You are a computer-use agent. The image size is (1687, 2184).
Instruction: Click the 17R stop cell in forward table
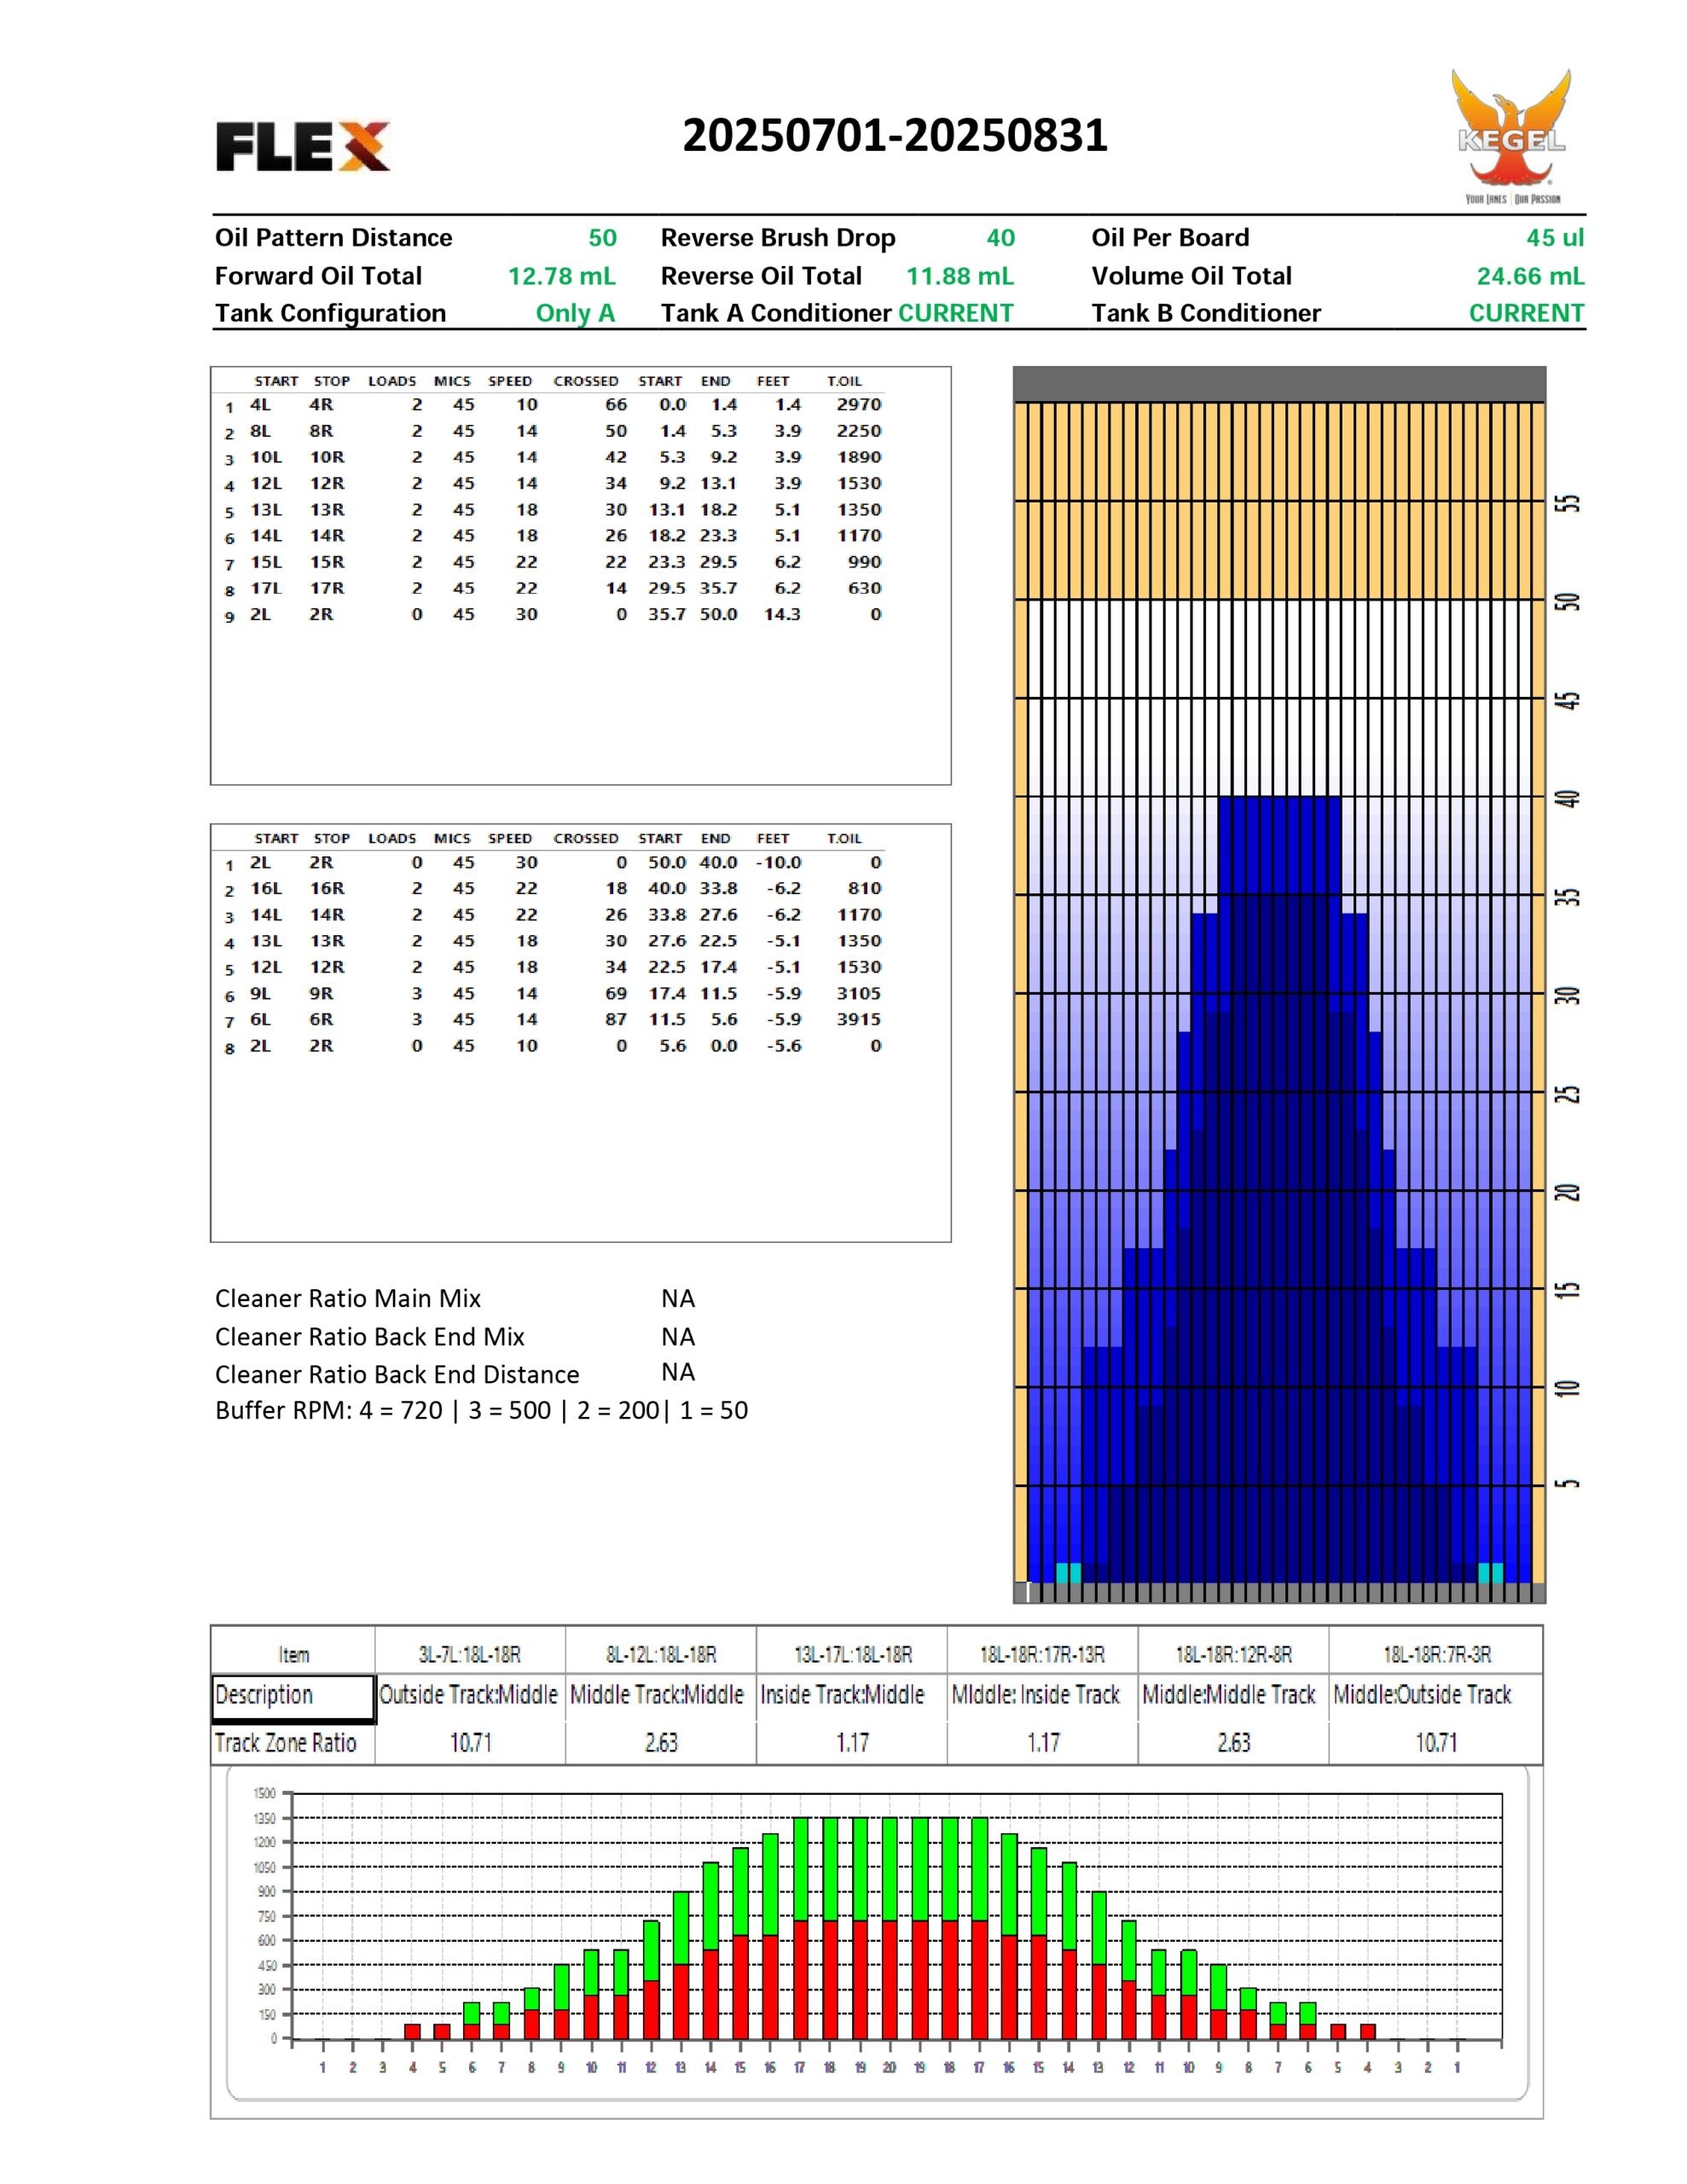click(327, 588)
